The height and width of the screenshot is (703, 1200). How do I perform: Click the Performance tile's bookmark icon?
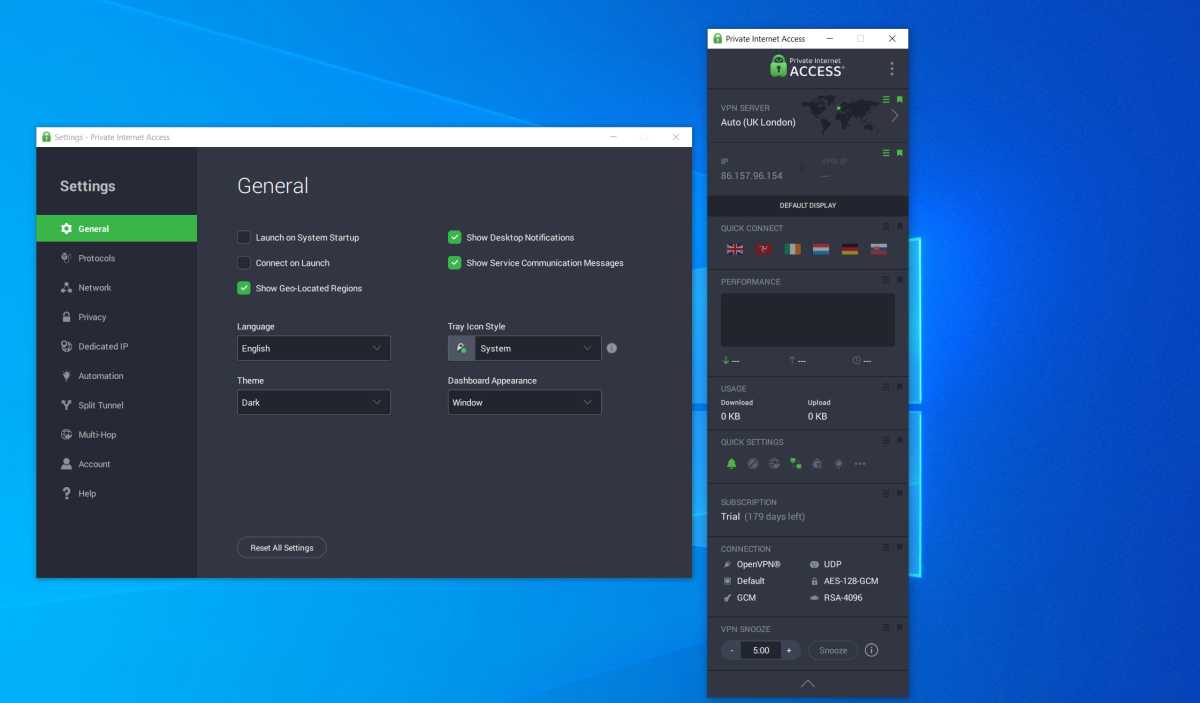pos(900,280)
